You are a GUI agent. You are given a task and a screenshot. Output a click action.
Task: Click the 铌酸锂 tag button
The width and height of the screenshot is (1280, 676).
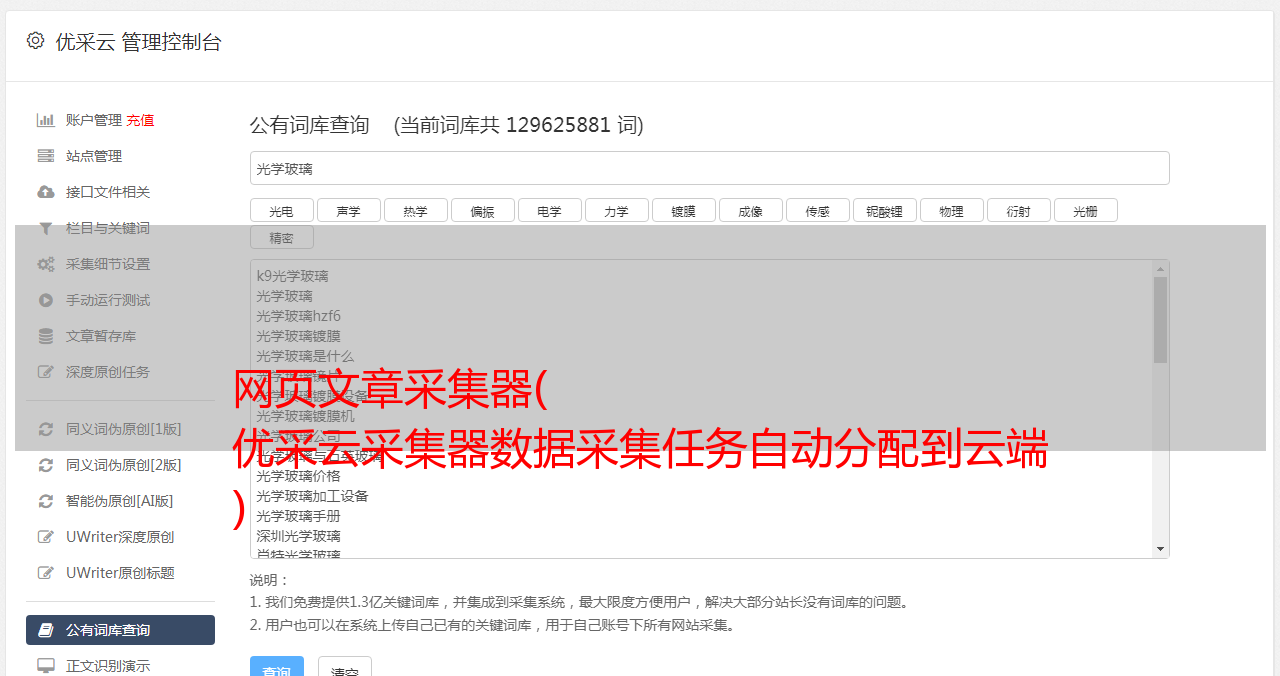click(x=884, y=210)
